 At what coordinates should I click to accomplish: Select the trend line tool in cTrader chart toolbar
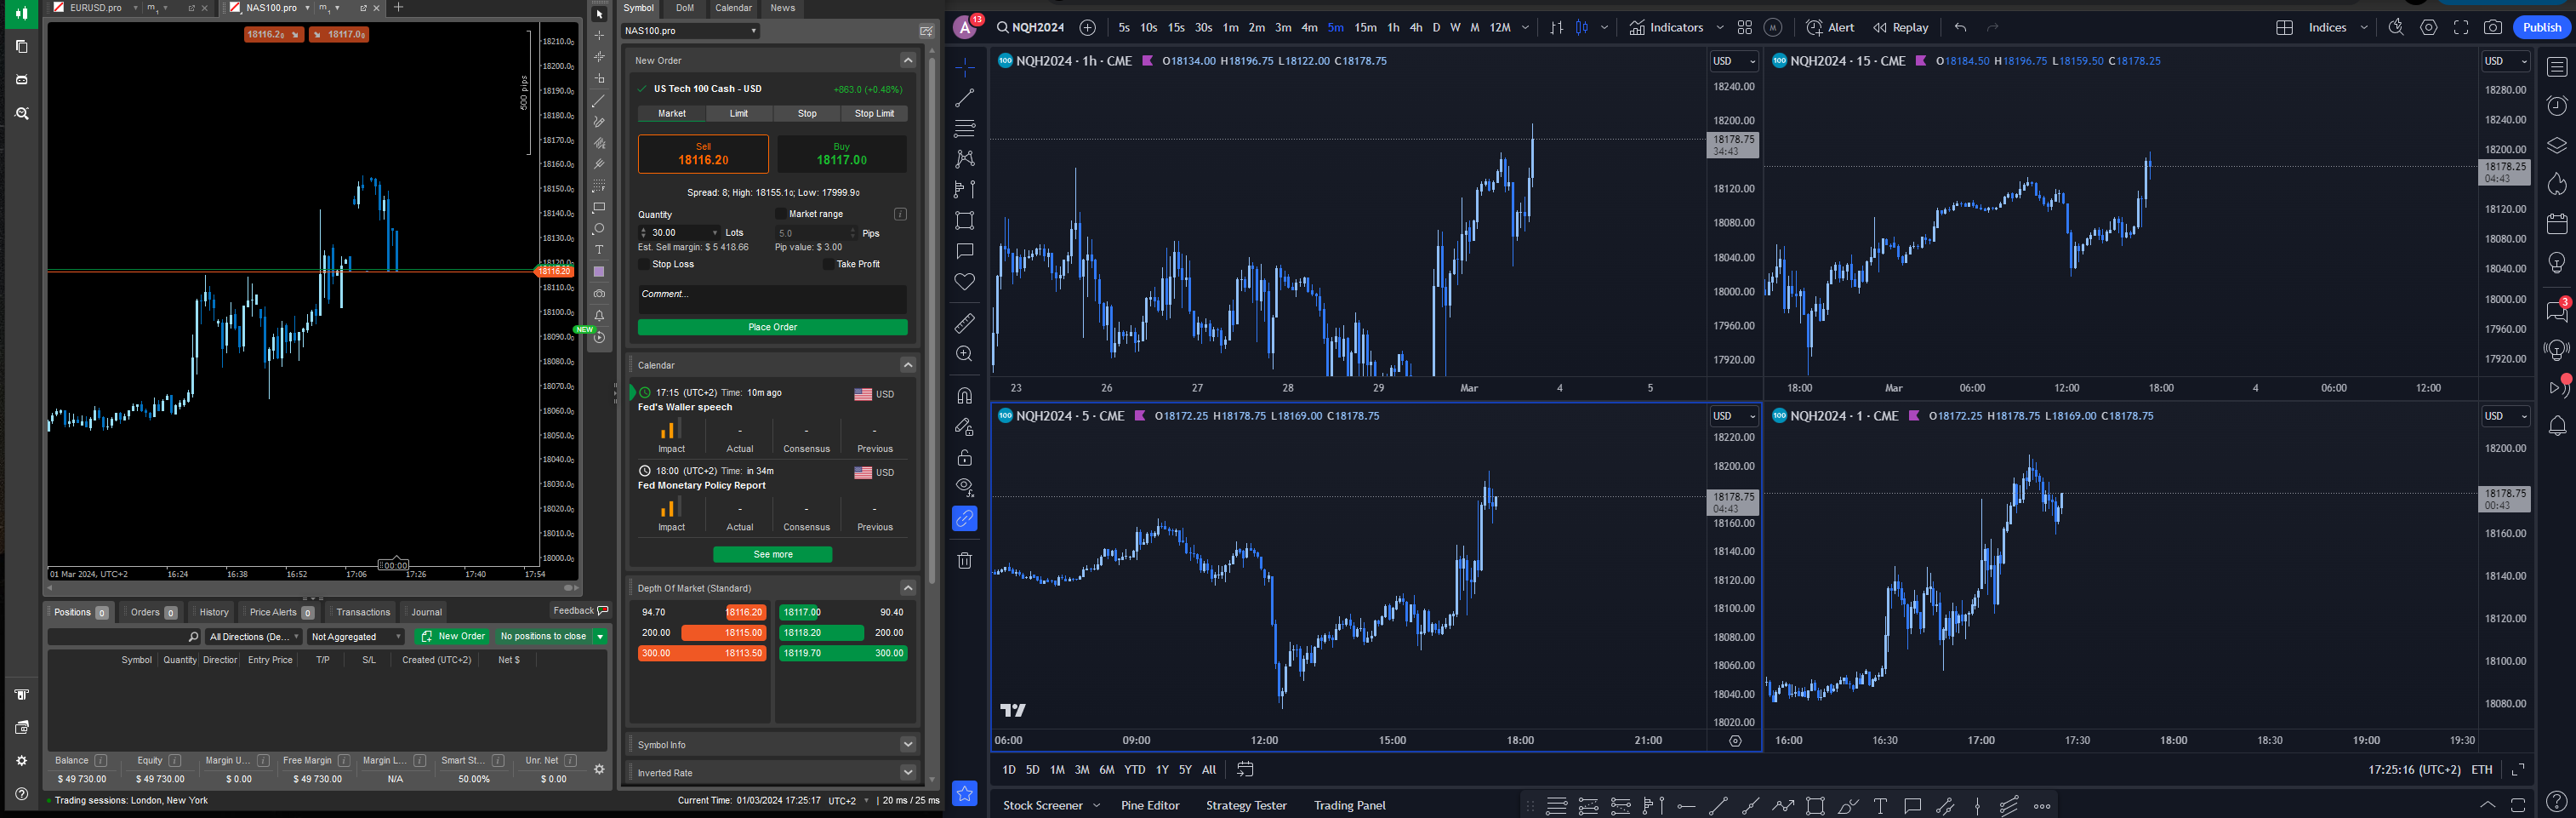tap(599, 101)
